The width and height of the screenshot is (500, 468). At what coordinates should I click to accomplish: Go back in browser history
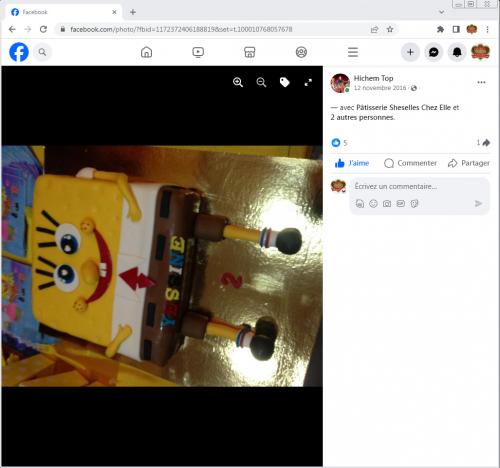coord(12,29)
